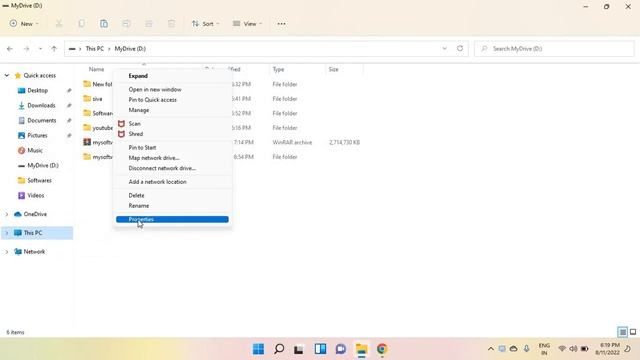Go back with the back arrow
Image resolution: width=640 pixels, height=360 pixels.
click(x=10, y=49)
